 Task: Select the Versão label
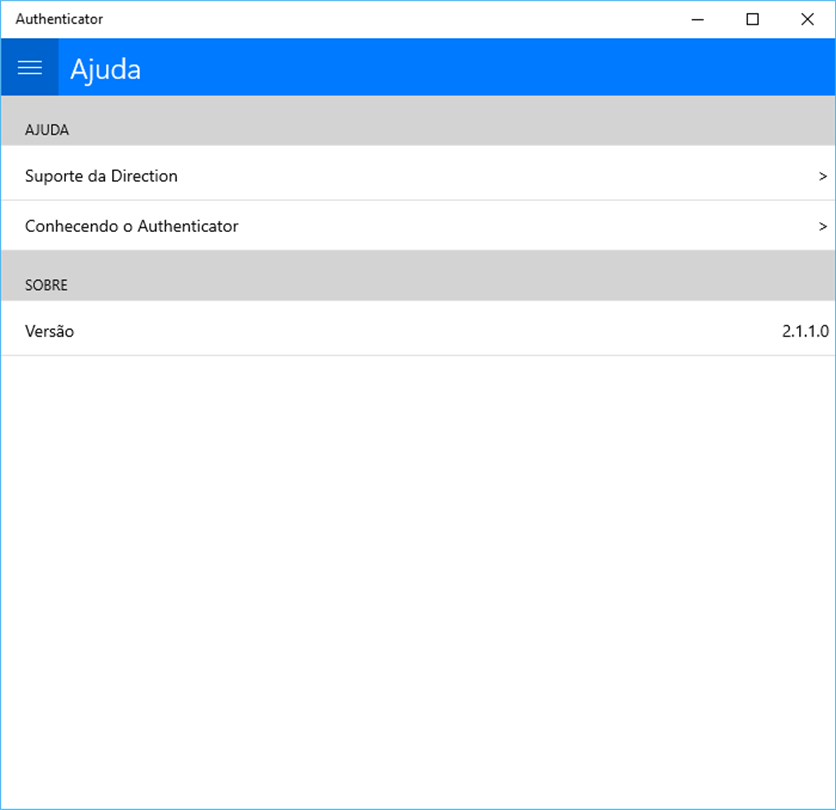pos(50,331)
